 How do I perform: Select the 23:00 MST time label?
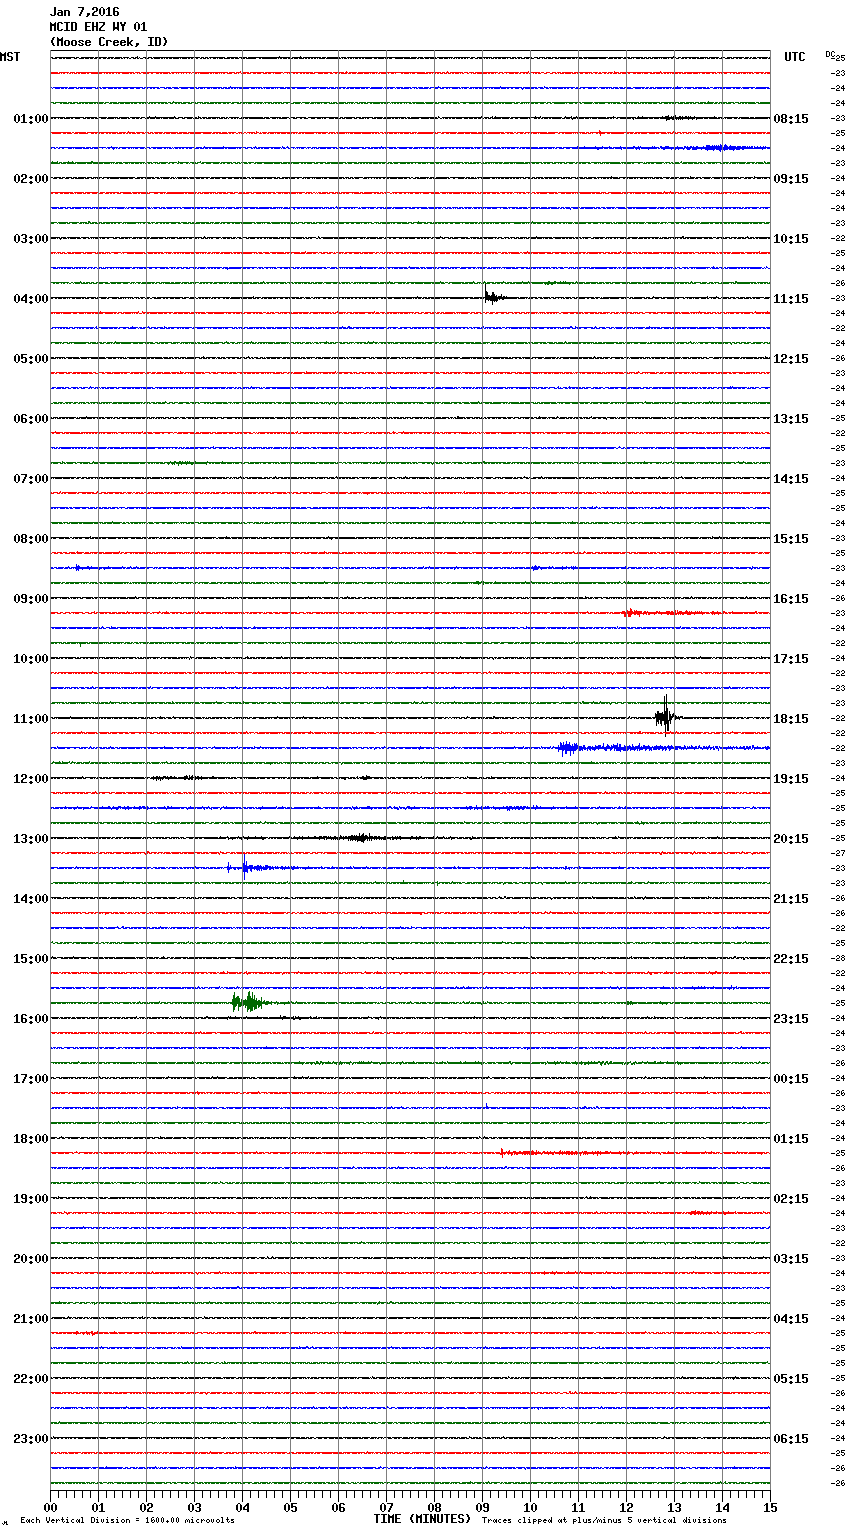click(30, 1439)
